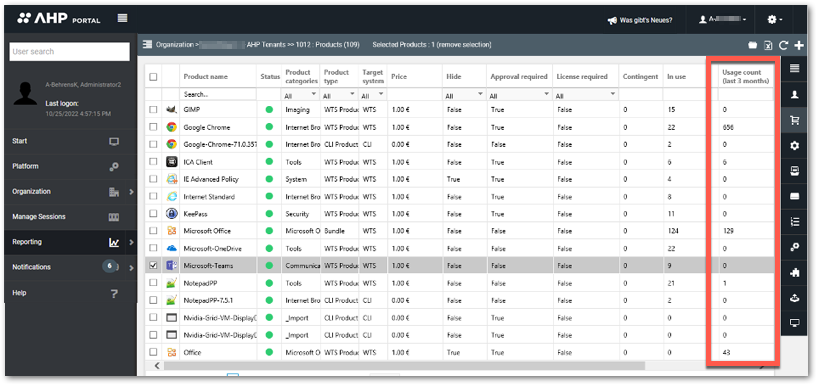Open the Approval required filter dropdown

519,95
